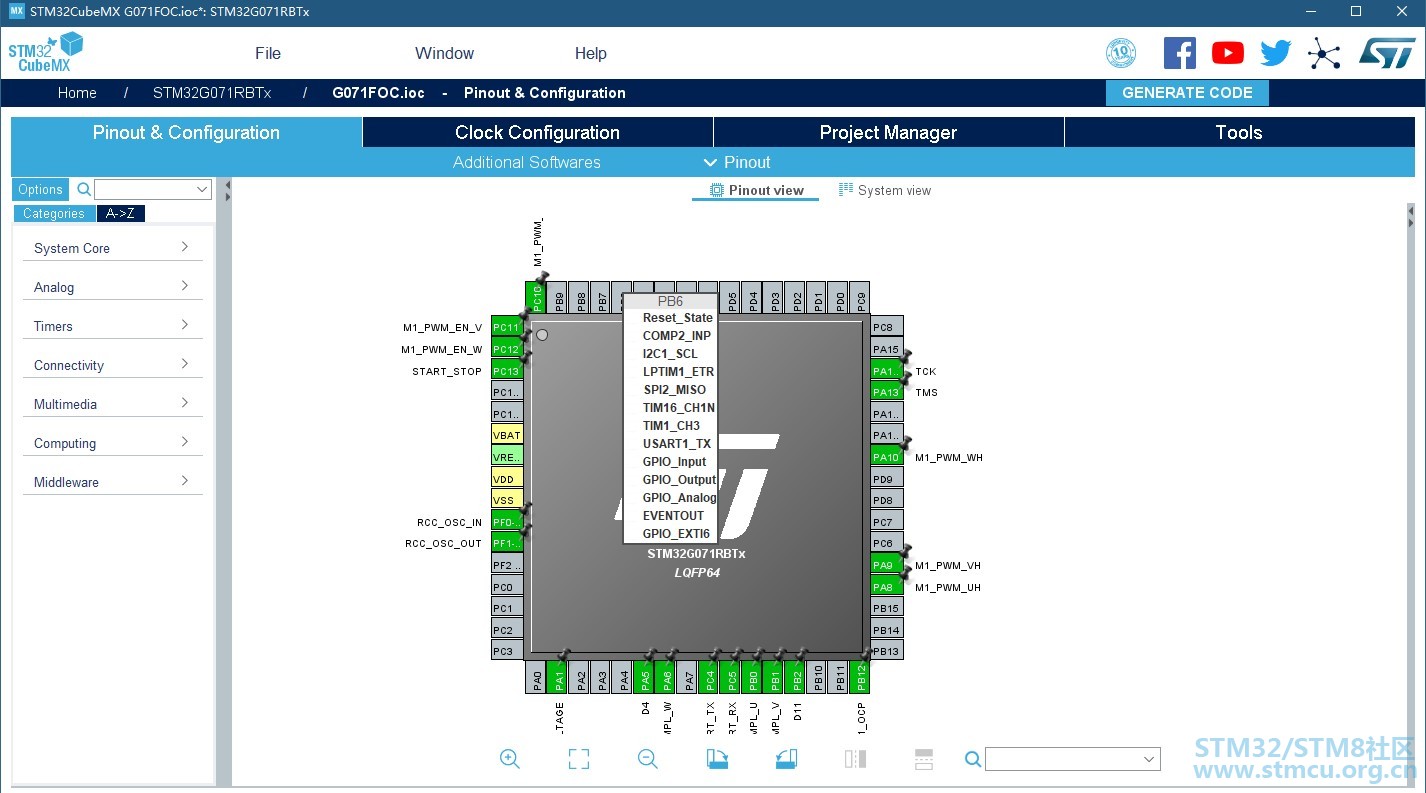The width and height of the screenshot is (1426, 793).
Task: Switch to System view
Action: tap(885, 190)
